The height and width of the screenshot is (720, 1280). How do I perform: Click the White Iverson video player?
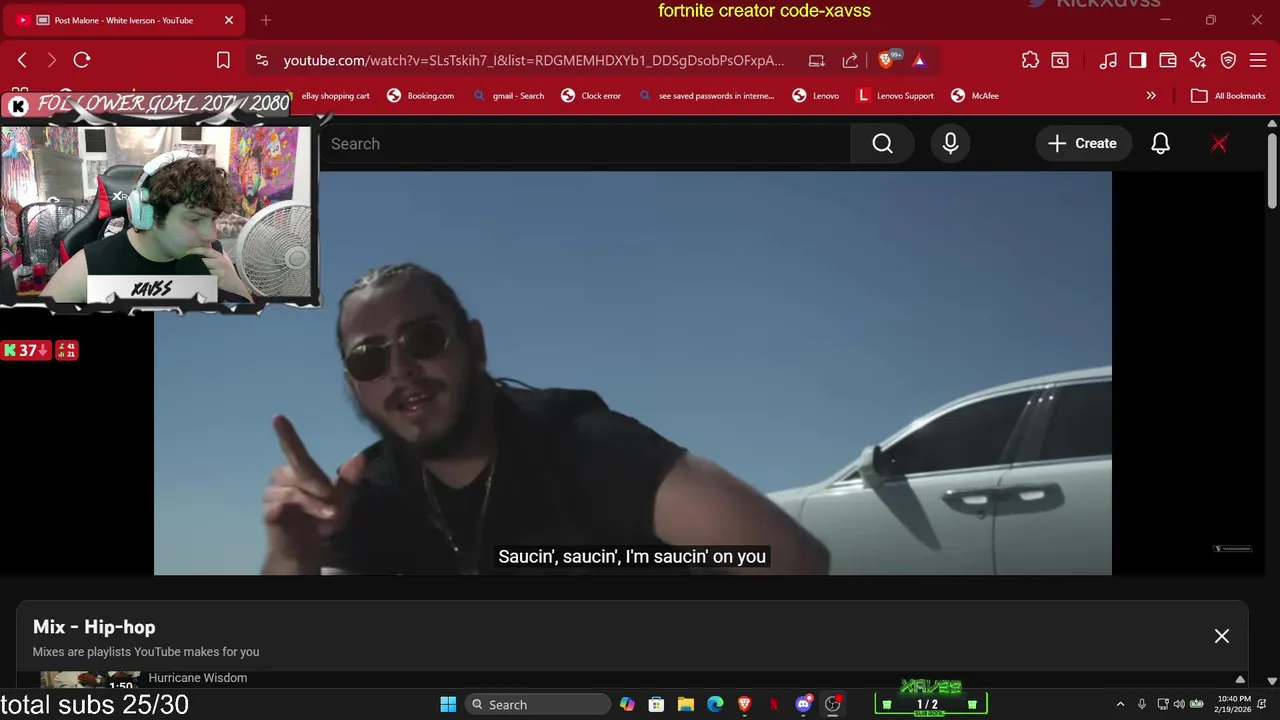point(632,373)
